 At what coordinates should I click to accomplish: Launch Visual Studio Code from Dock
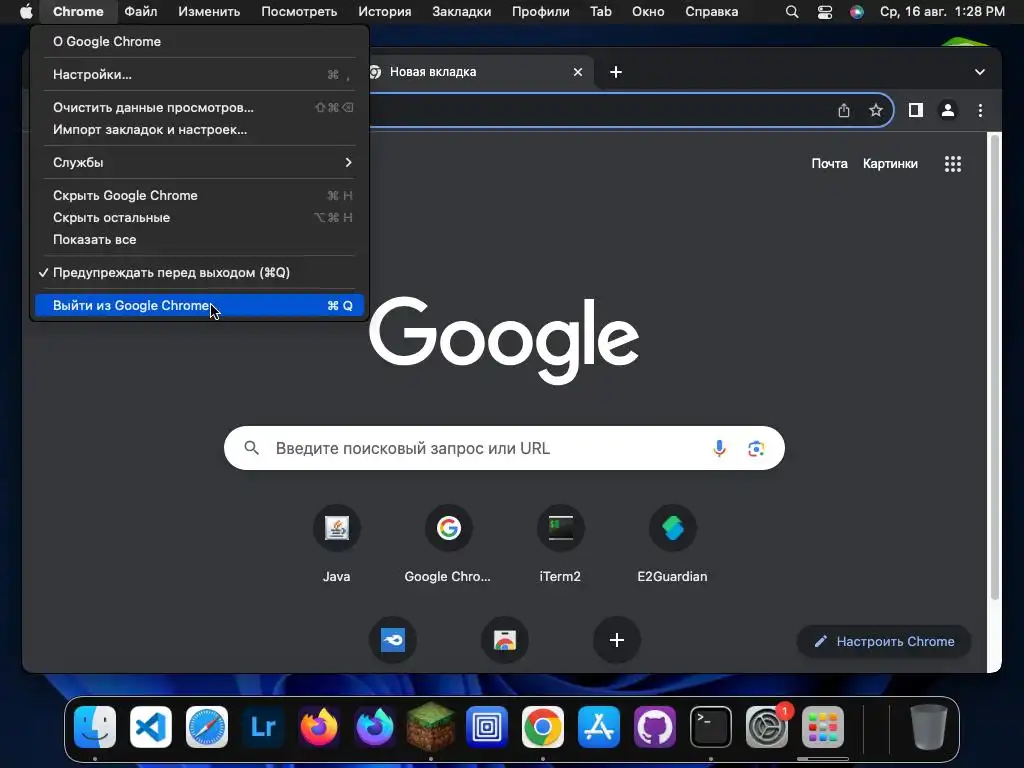click(x=151, y=727)
